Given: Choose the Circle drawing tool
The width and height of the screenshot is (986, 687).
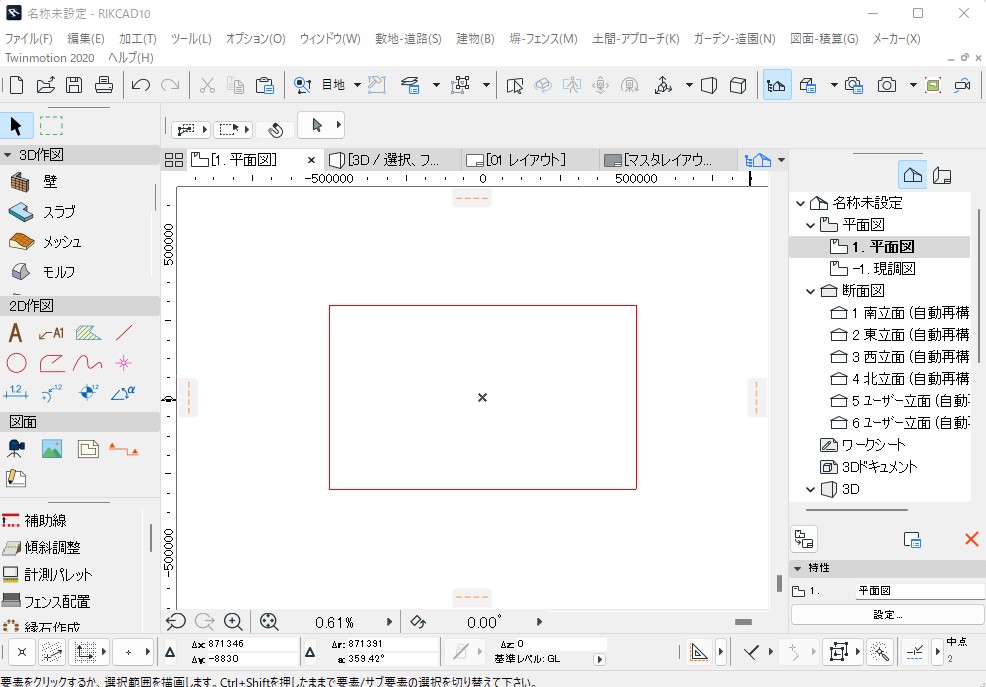Looking at the screenshot, I should (16, 363).
